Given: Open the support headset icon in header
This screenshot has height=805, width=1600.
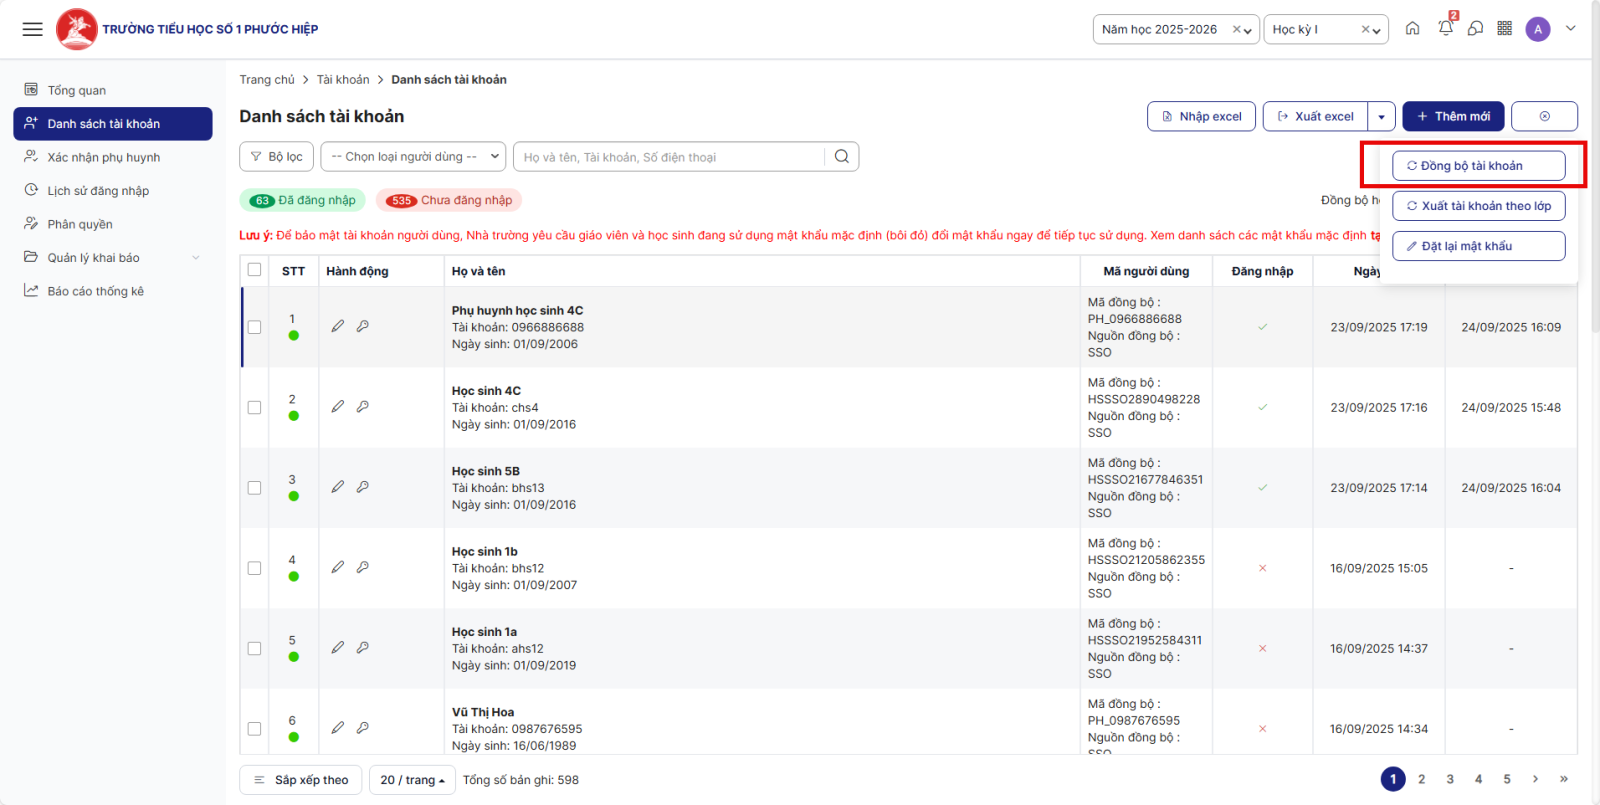Looking at the screenshot, I should tap(1475, 29).
